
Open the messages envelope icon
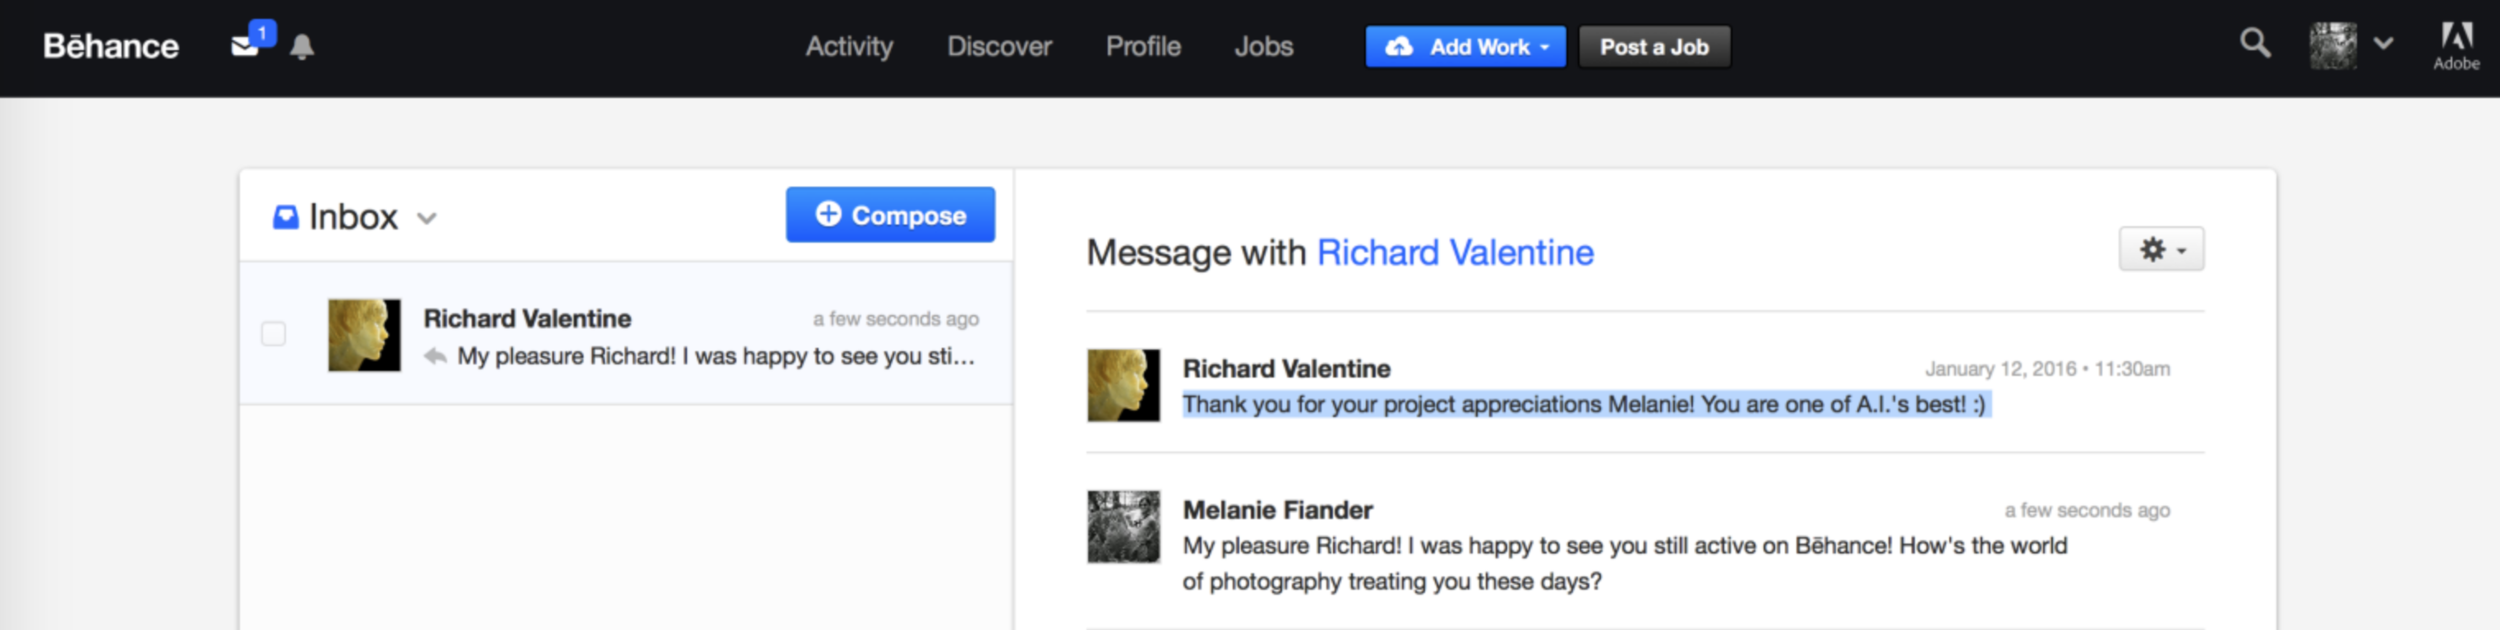click(245, 46)
